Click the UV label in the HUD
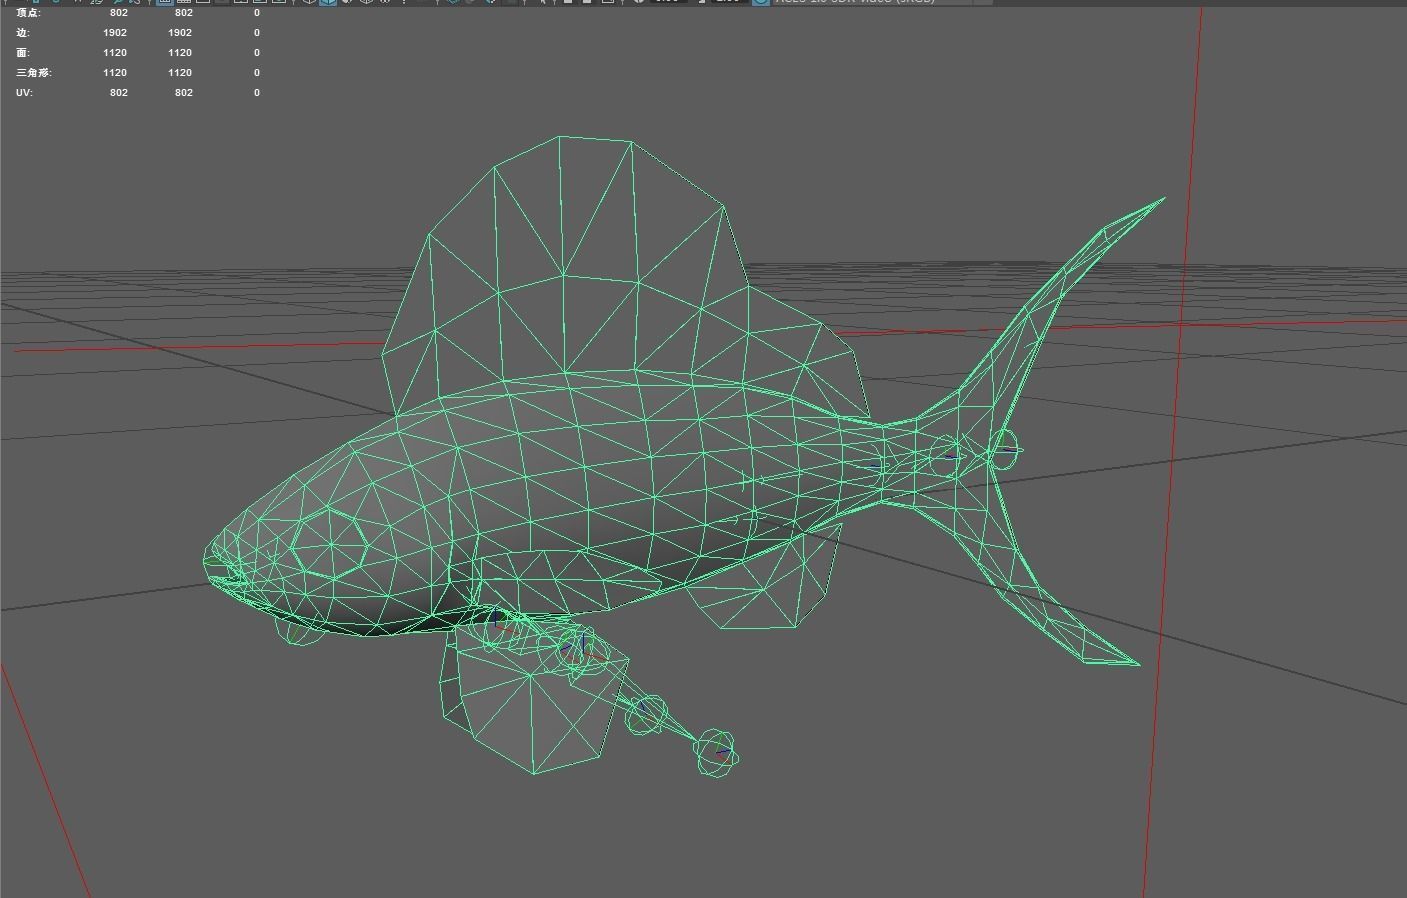1407x898 pixels. 24,93
